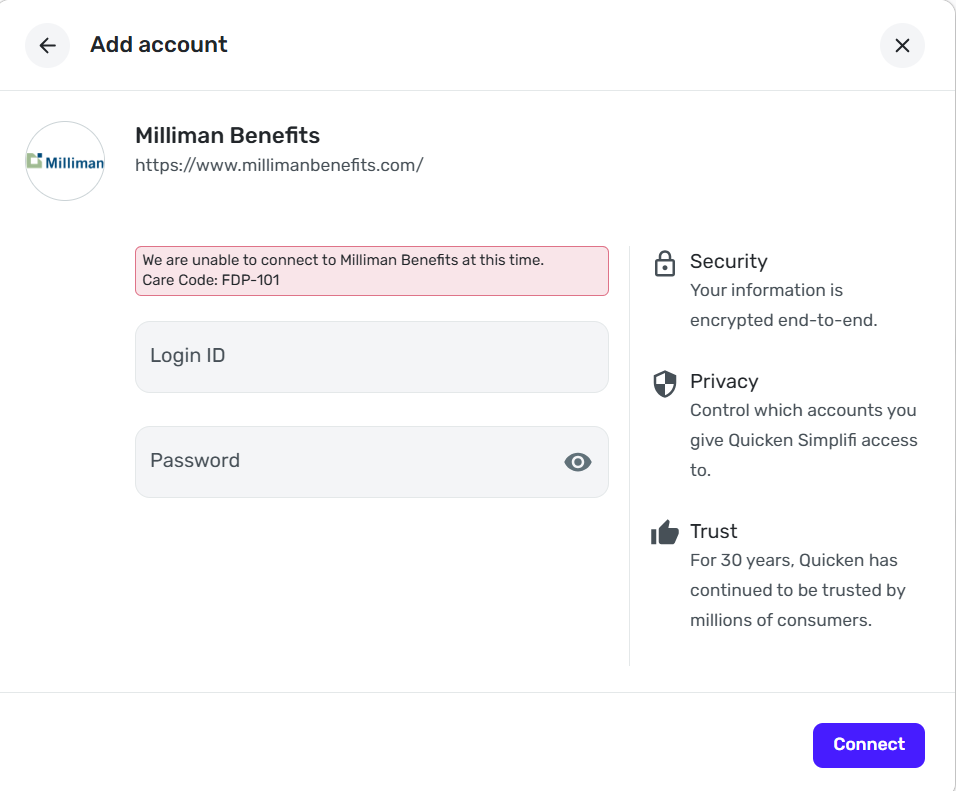
Task: Click the Trust heading
Action: tap(713, 531)
